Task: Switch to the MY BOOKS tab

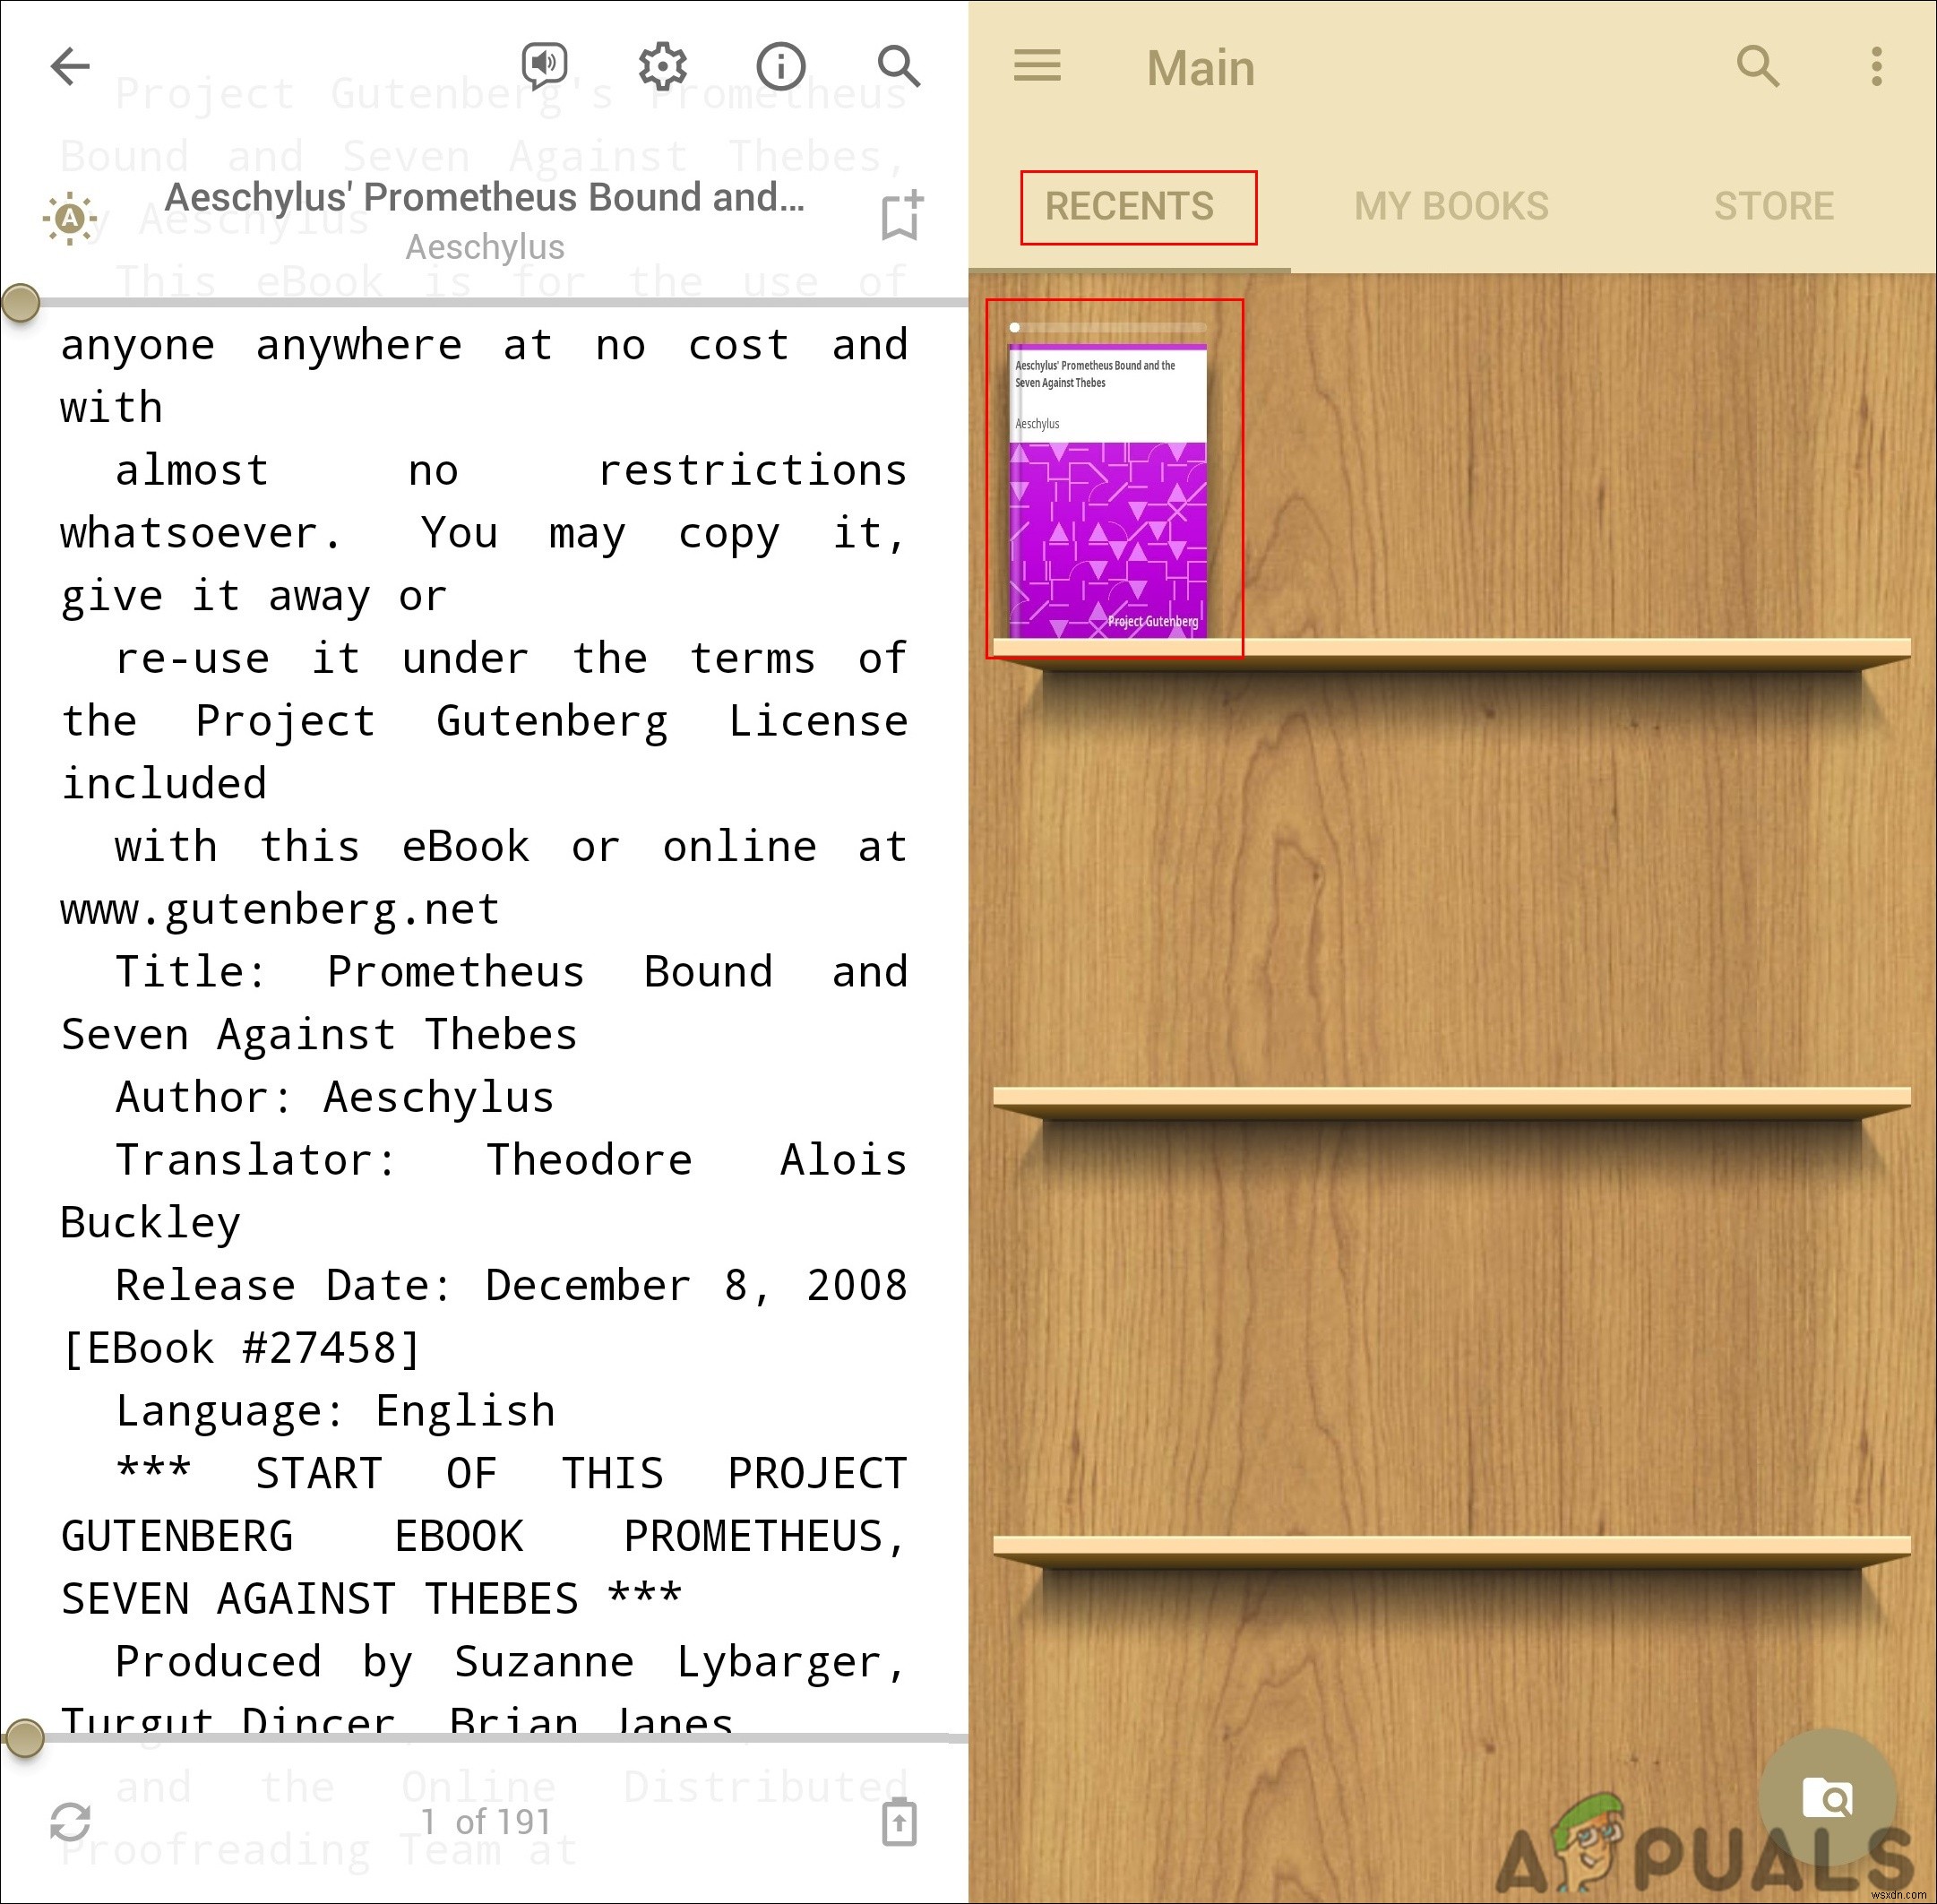Action: [1454, 206]
